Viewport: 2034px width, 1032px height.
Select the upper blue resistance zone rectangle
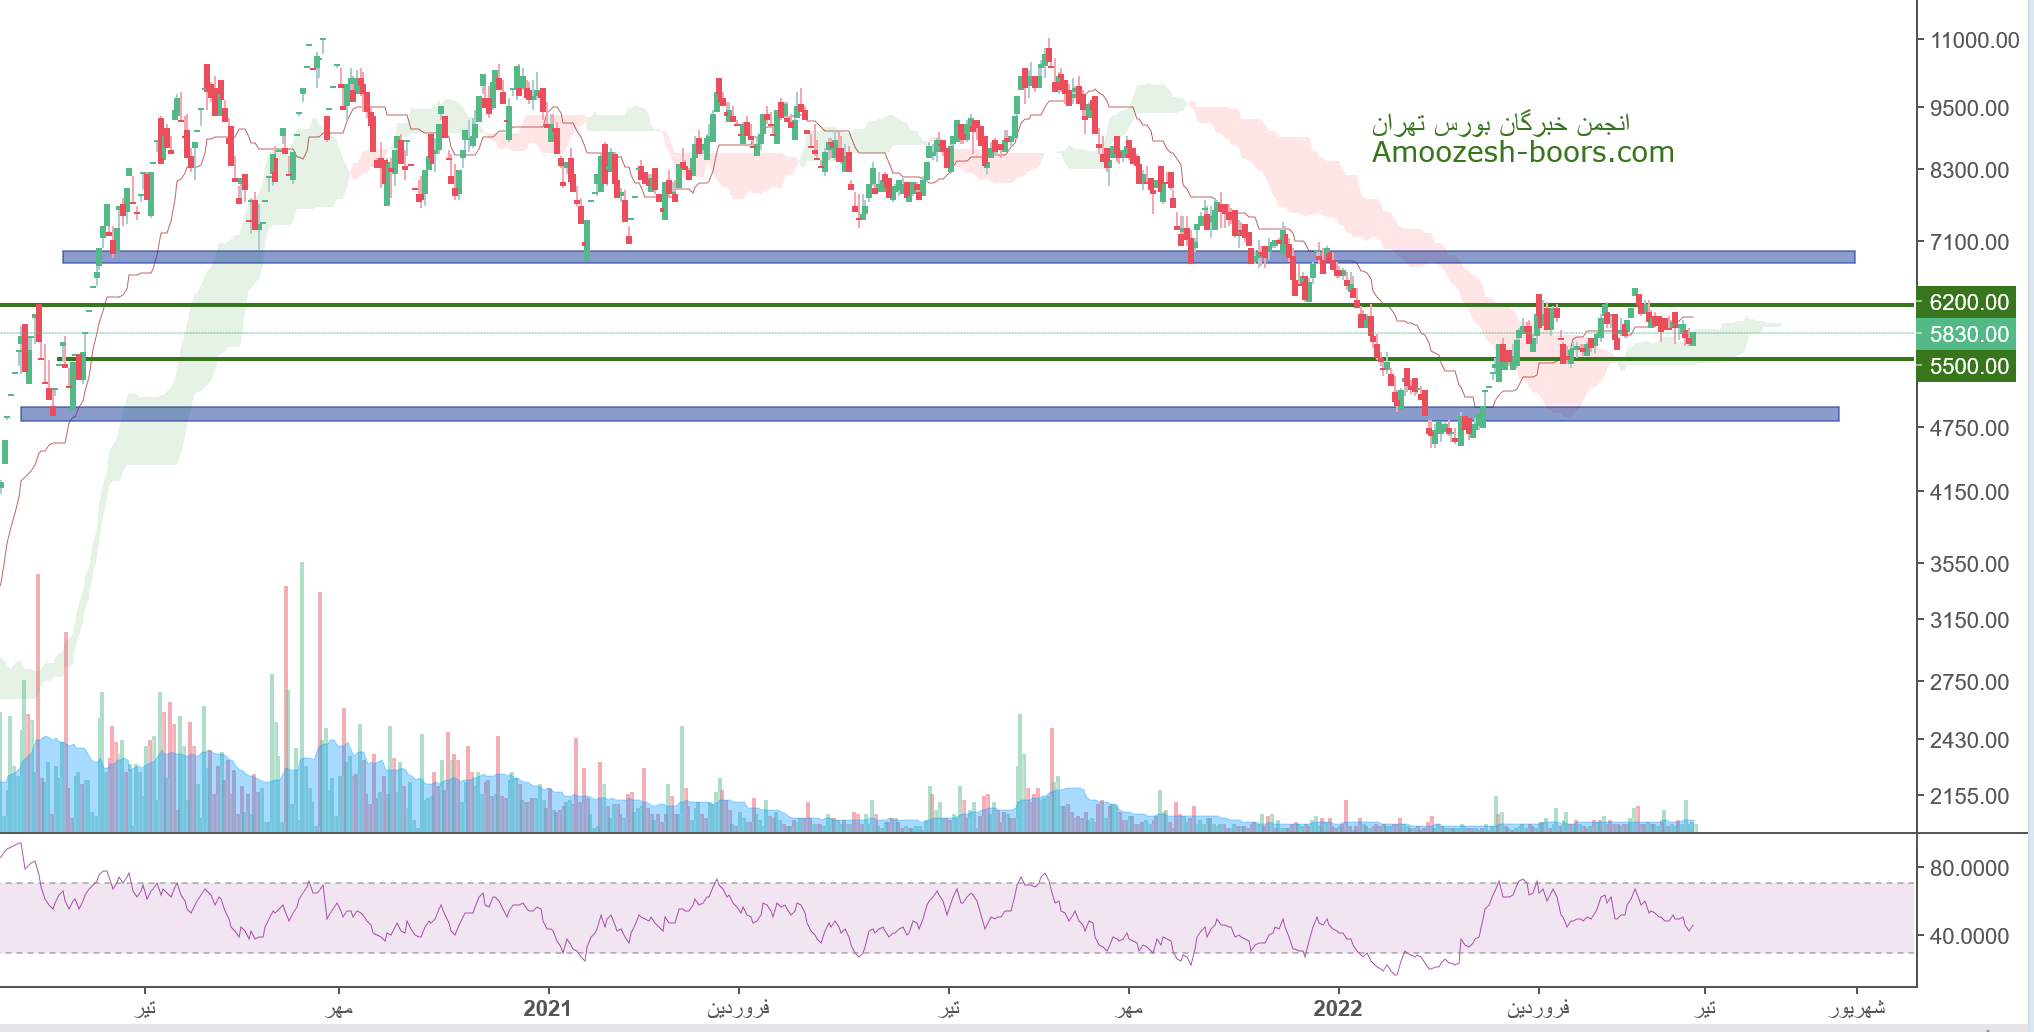[958, 257]
